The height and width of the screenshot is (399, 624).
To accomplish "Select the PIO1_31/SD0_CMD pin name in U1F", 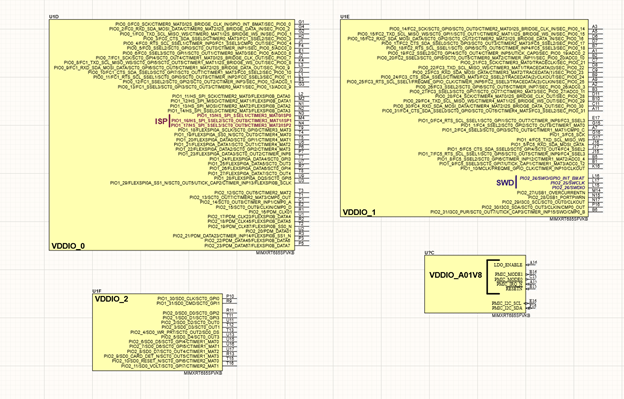I will (x=188, y=303).
